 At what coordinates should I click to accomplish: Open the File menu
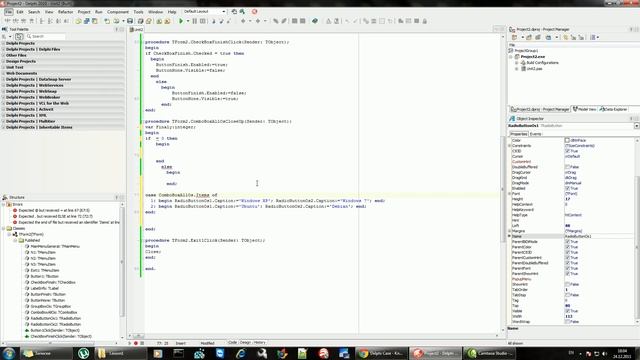coord(9,12)
